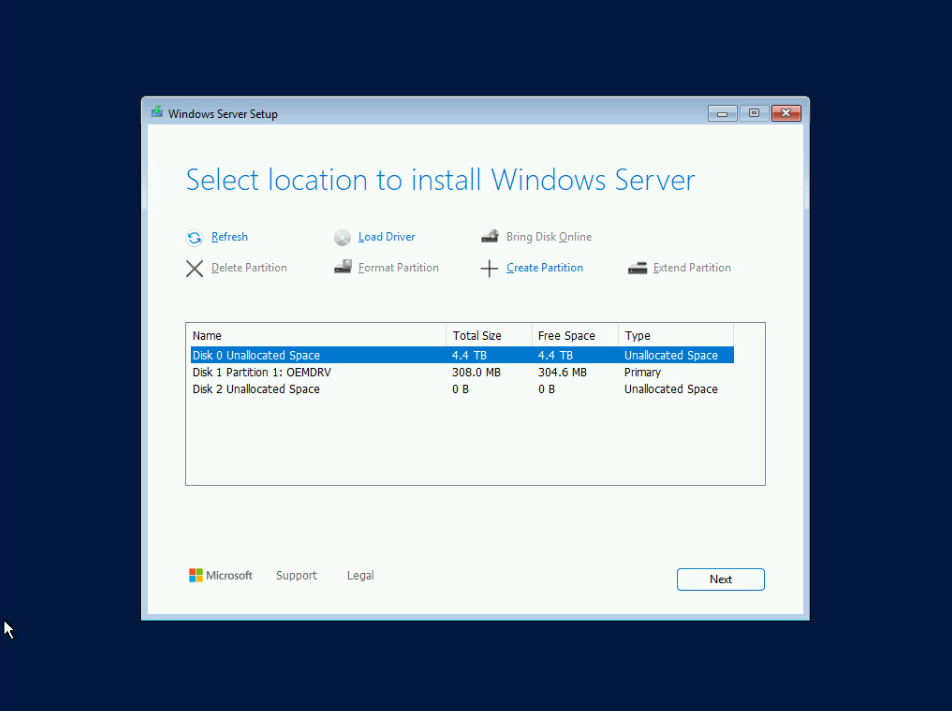Click the Next button
Screen dimensions: 952x711
(x=720, y=579)
